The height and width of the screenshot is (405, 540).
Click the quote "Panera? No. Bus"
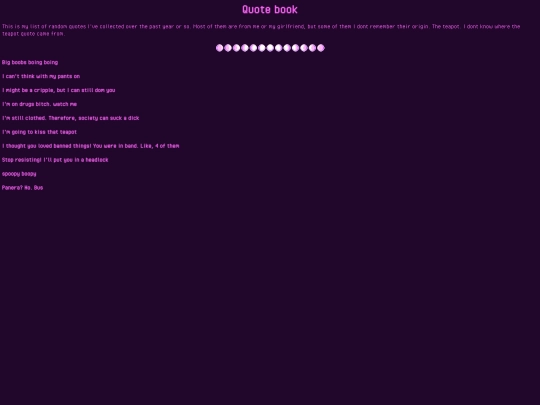tap(22, 188)
